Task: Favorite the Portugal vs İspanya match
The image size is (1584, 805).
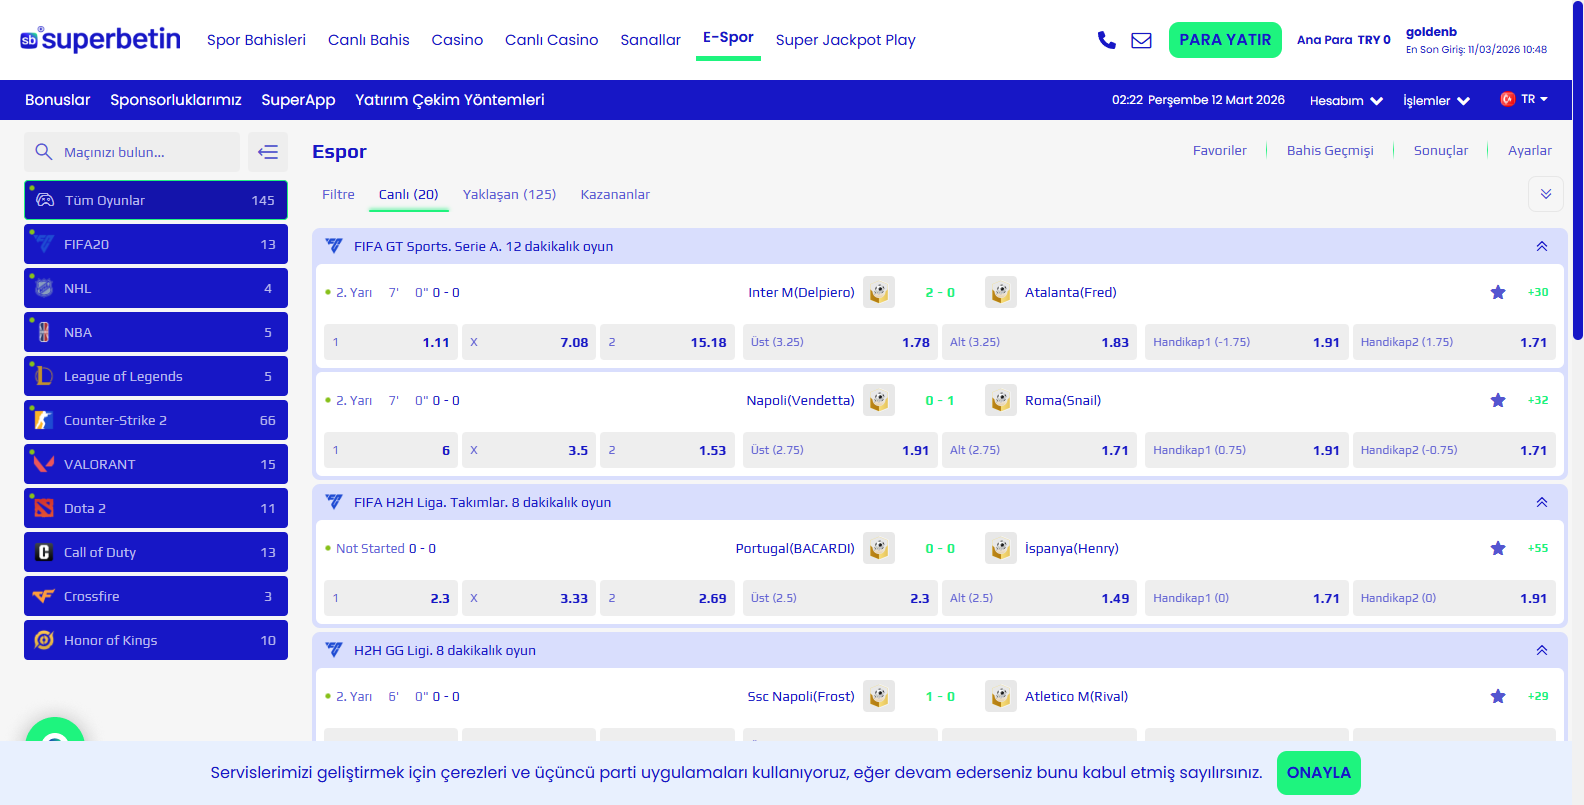Action: pos(1498,548)
